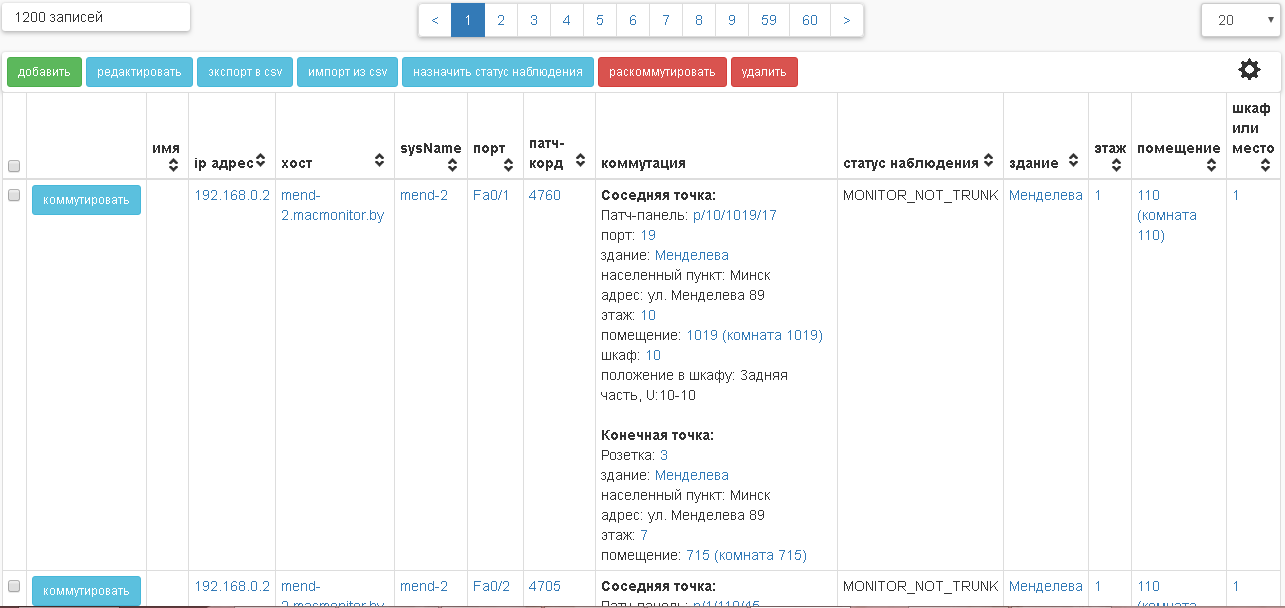
Task: Toggle the select-all checkbox in header
Action: pos(14,166)
